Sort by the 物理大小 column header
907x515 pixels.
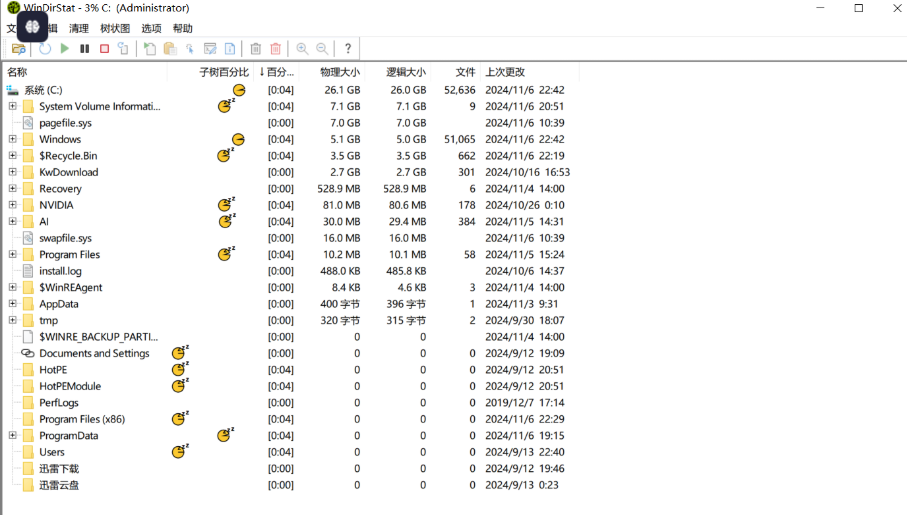[x=340, y=72]
